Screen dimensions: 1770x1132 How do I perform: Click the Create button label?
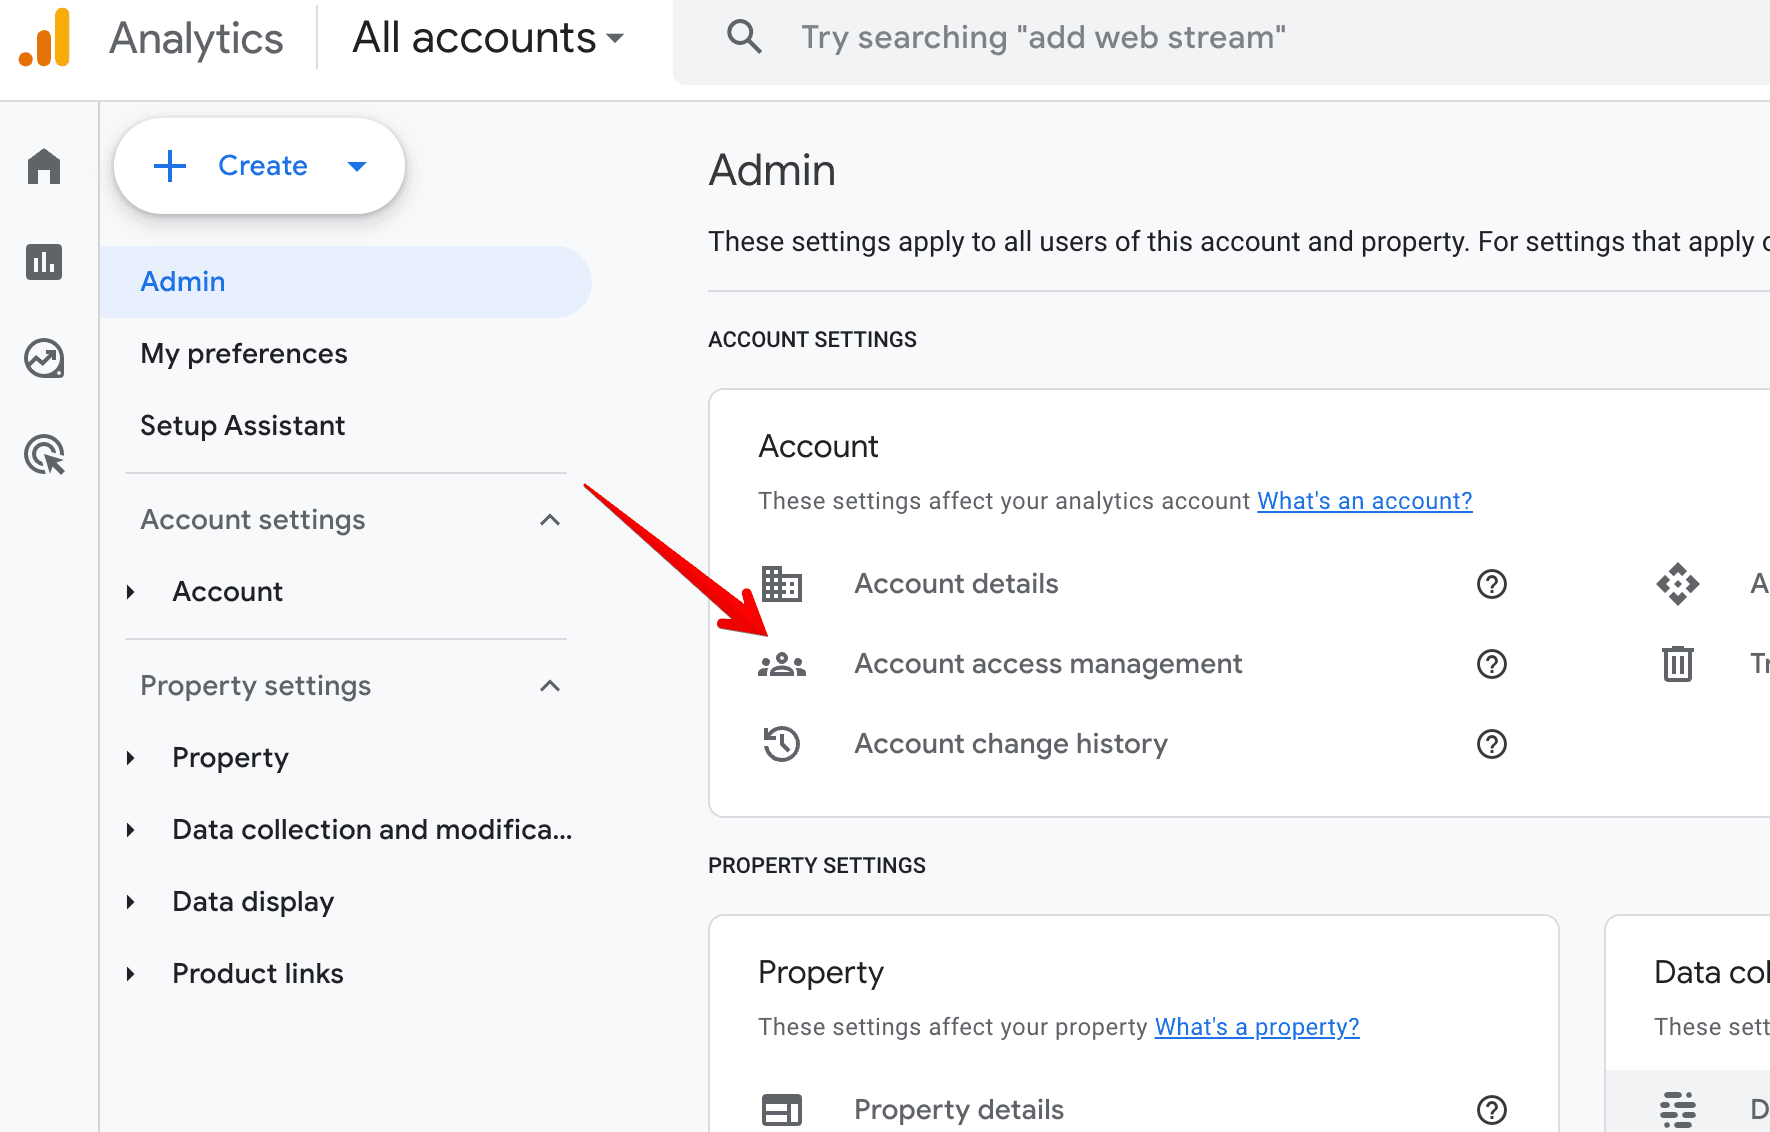tap(263, 166)
